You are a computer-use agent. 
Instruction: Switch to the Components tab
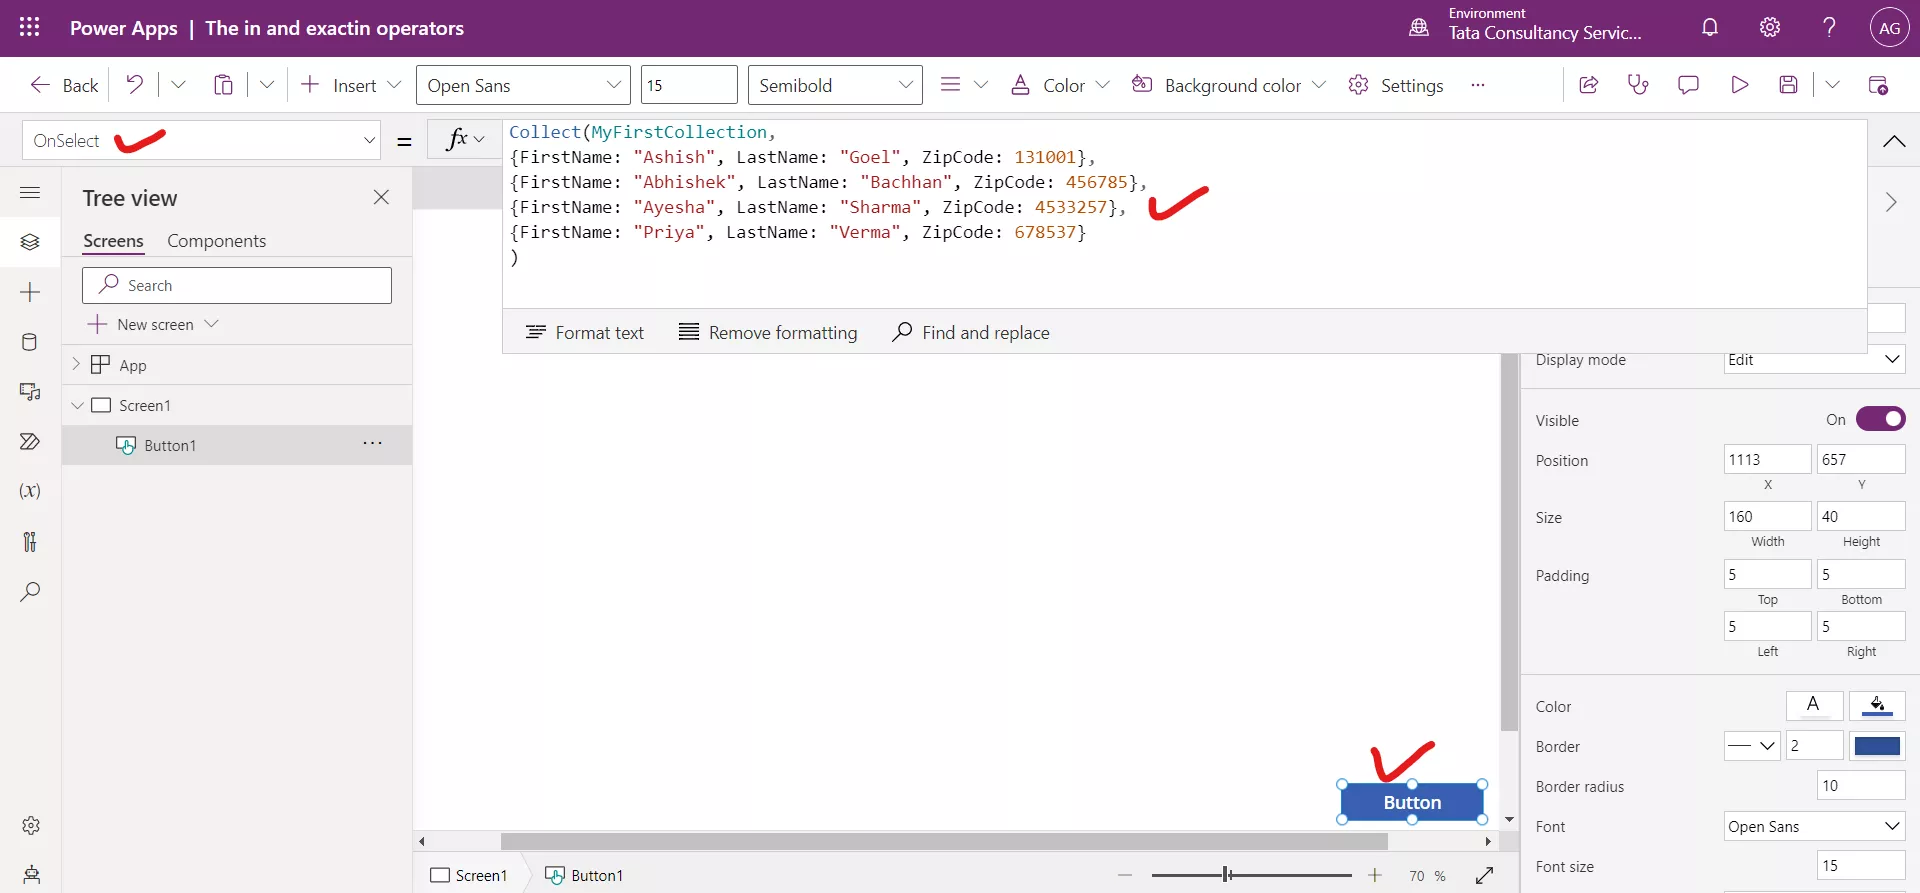pos(216,241)
